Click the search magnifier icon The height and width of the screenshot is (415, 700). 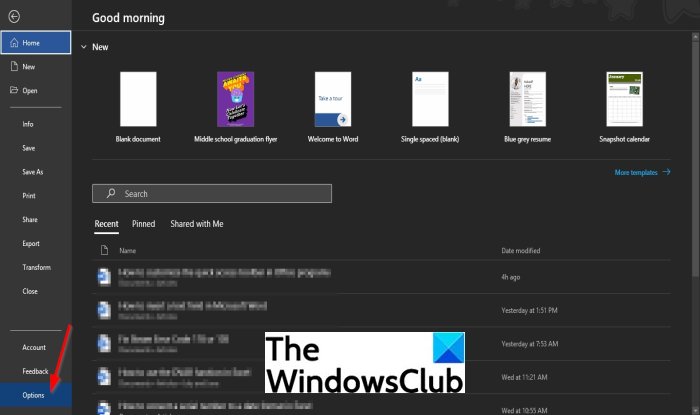(111, 193)
